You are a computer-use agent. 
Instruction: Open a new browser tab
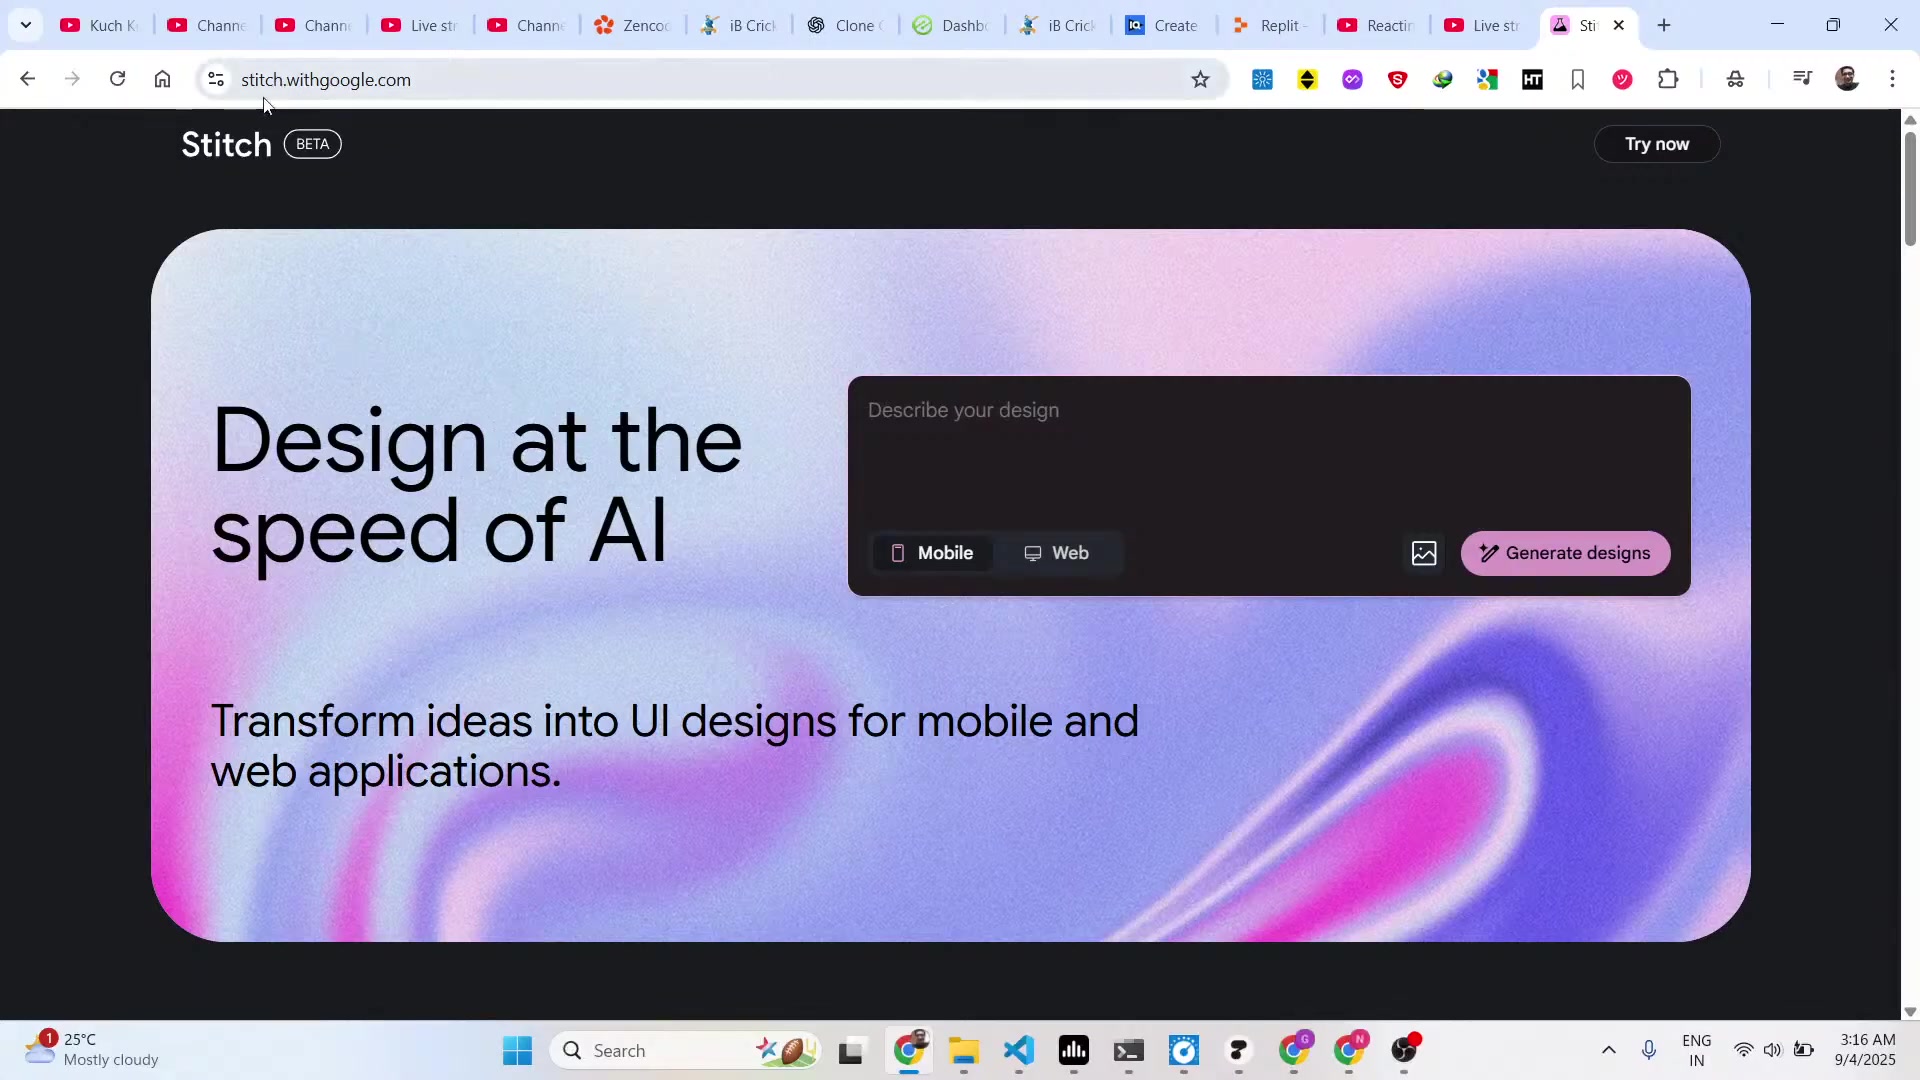[1664, 25]
